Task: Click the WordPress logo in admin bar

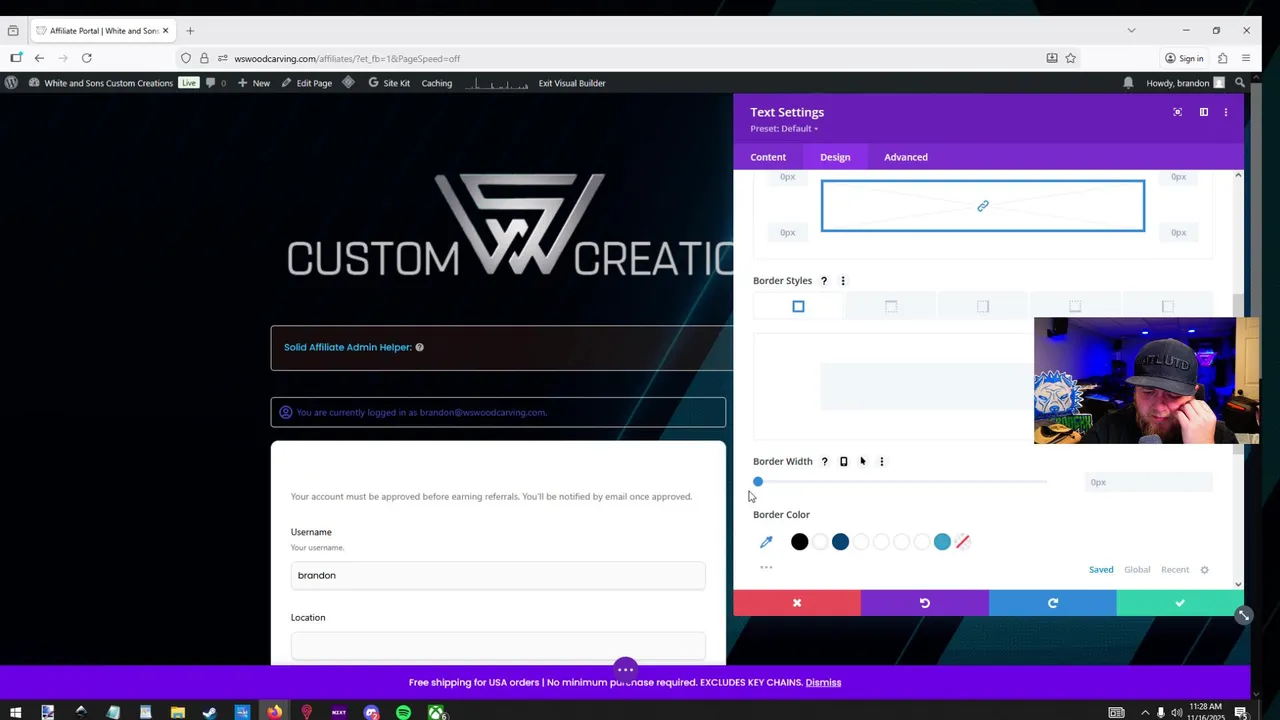Action: pyautogui.click(x=11, y=83)
